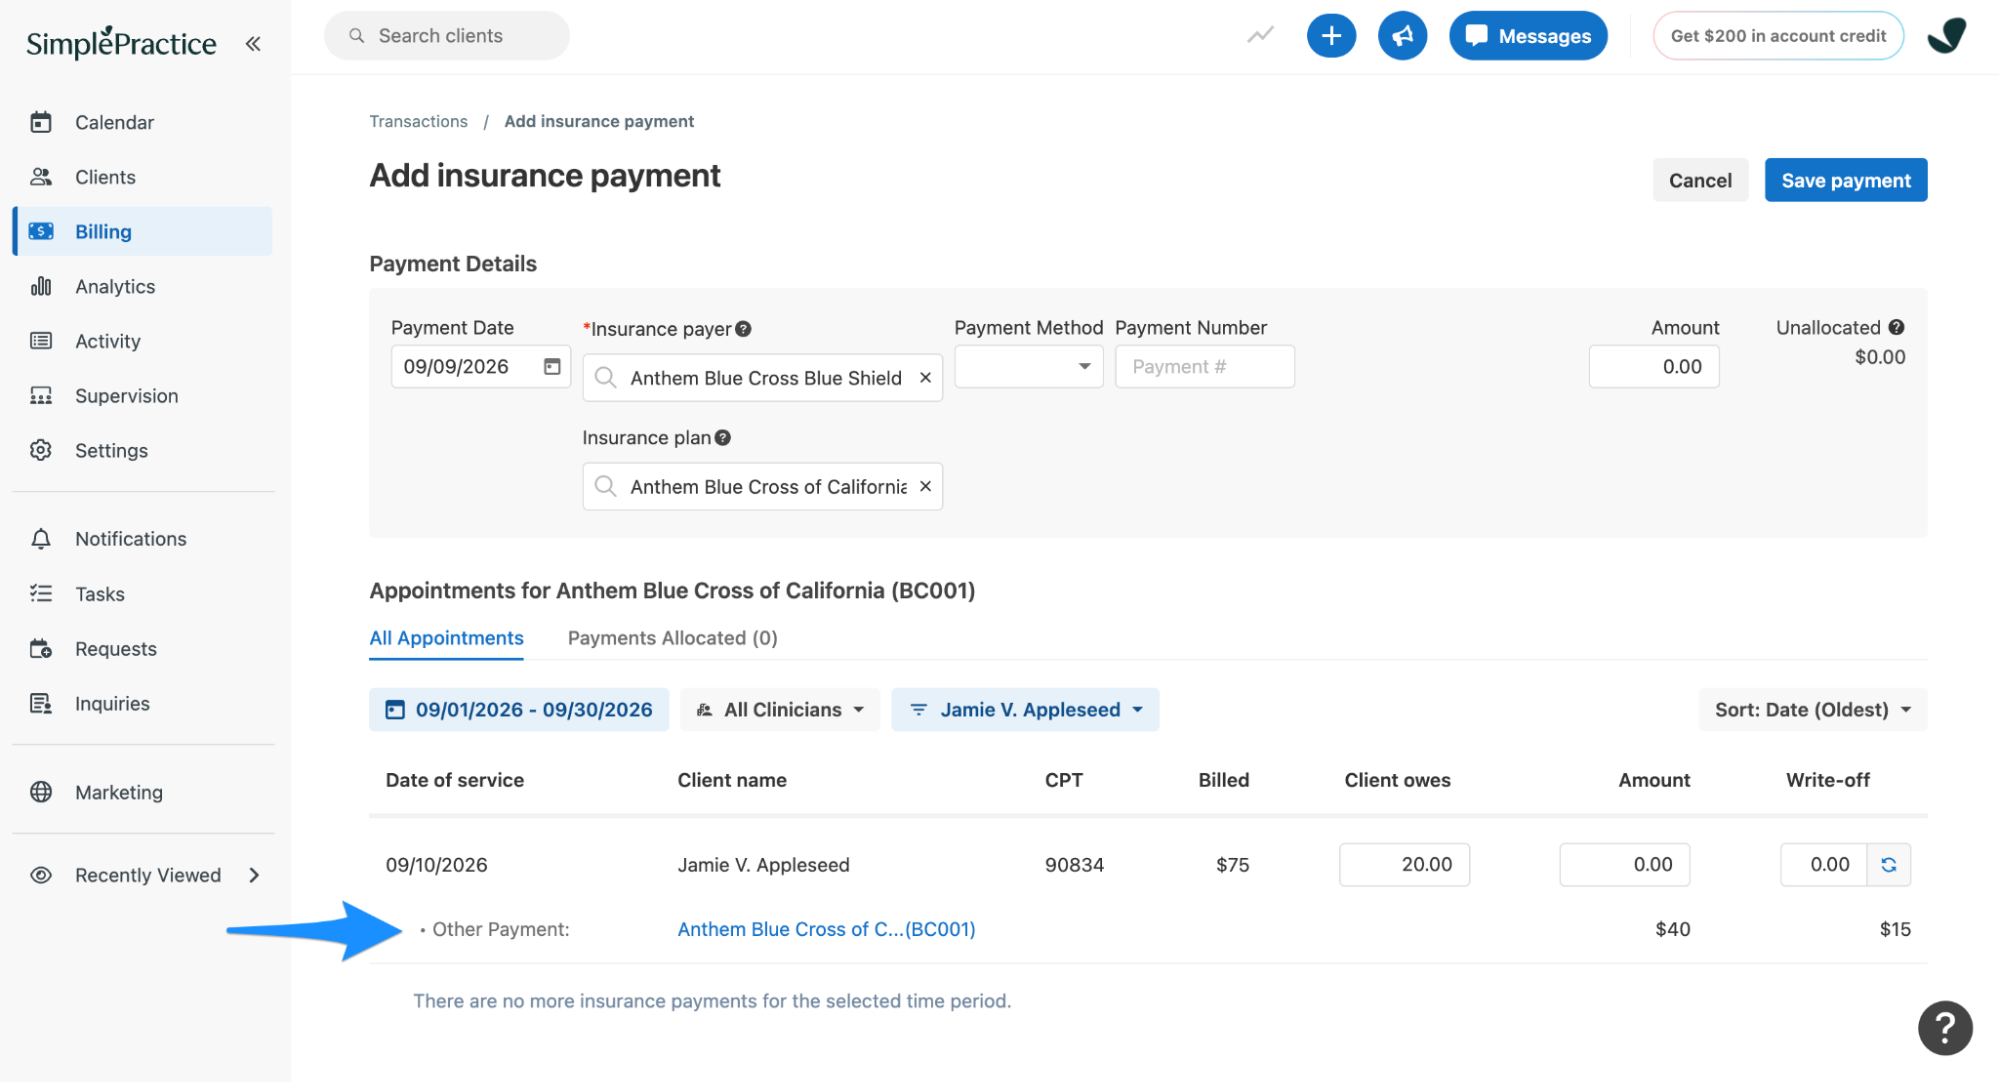This screenshot has width=1999, height=1083.
Task: Click the Settings gear icon in sidebar
Action: coord(41,450)
